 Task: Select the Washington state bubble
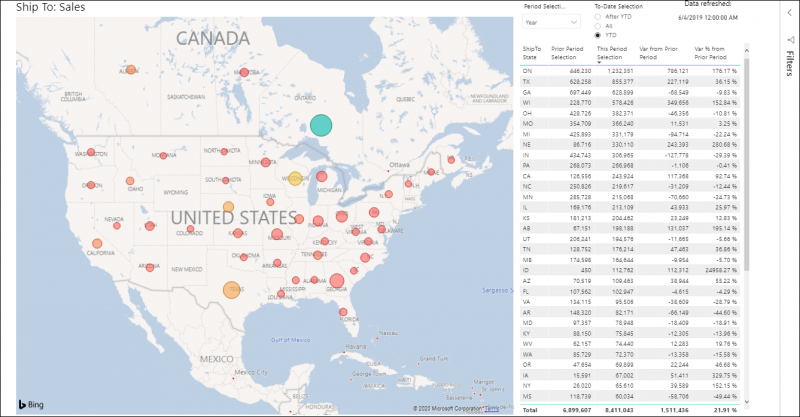tap(91, 152)
